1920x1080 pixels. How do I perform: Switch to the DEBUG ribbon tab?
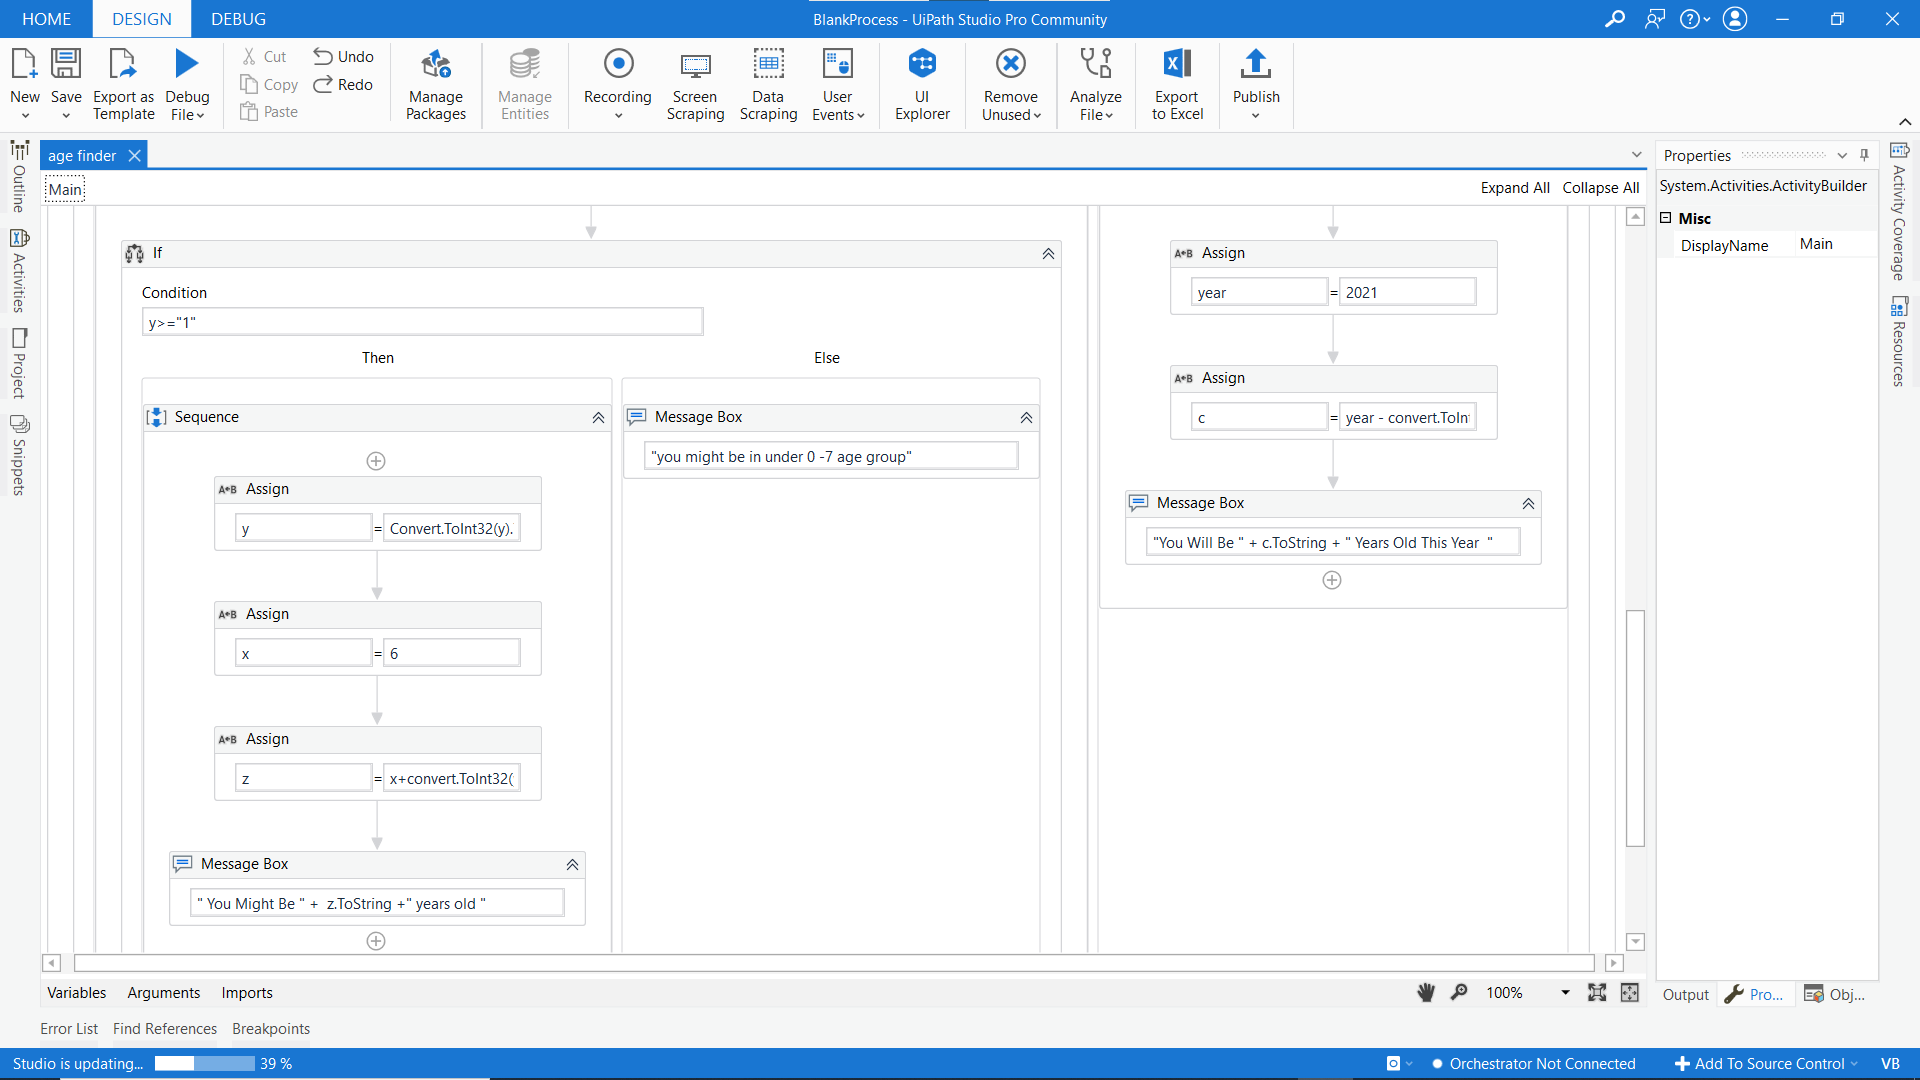(238, 19)
